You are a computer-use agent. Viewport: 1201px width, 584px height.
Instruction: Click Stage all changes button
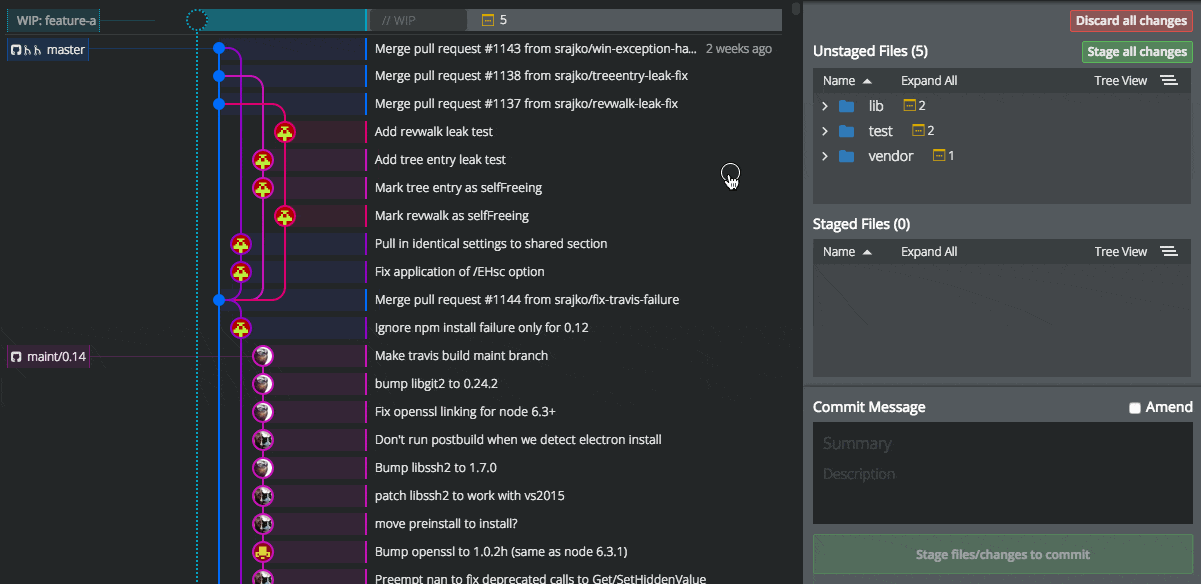coord(1137,52)
